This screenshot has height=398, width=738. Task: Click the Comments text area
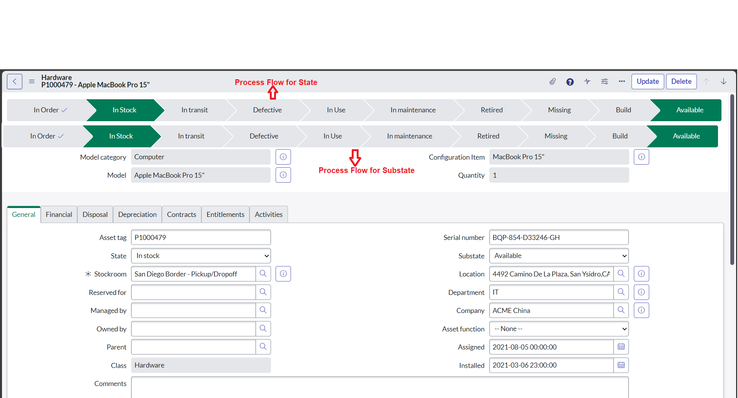coord(380,387)
